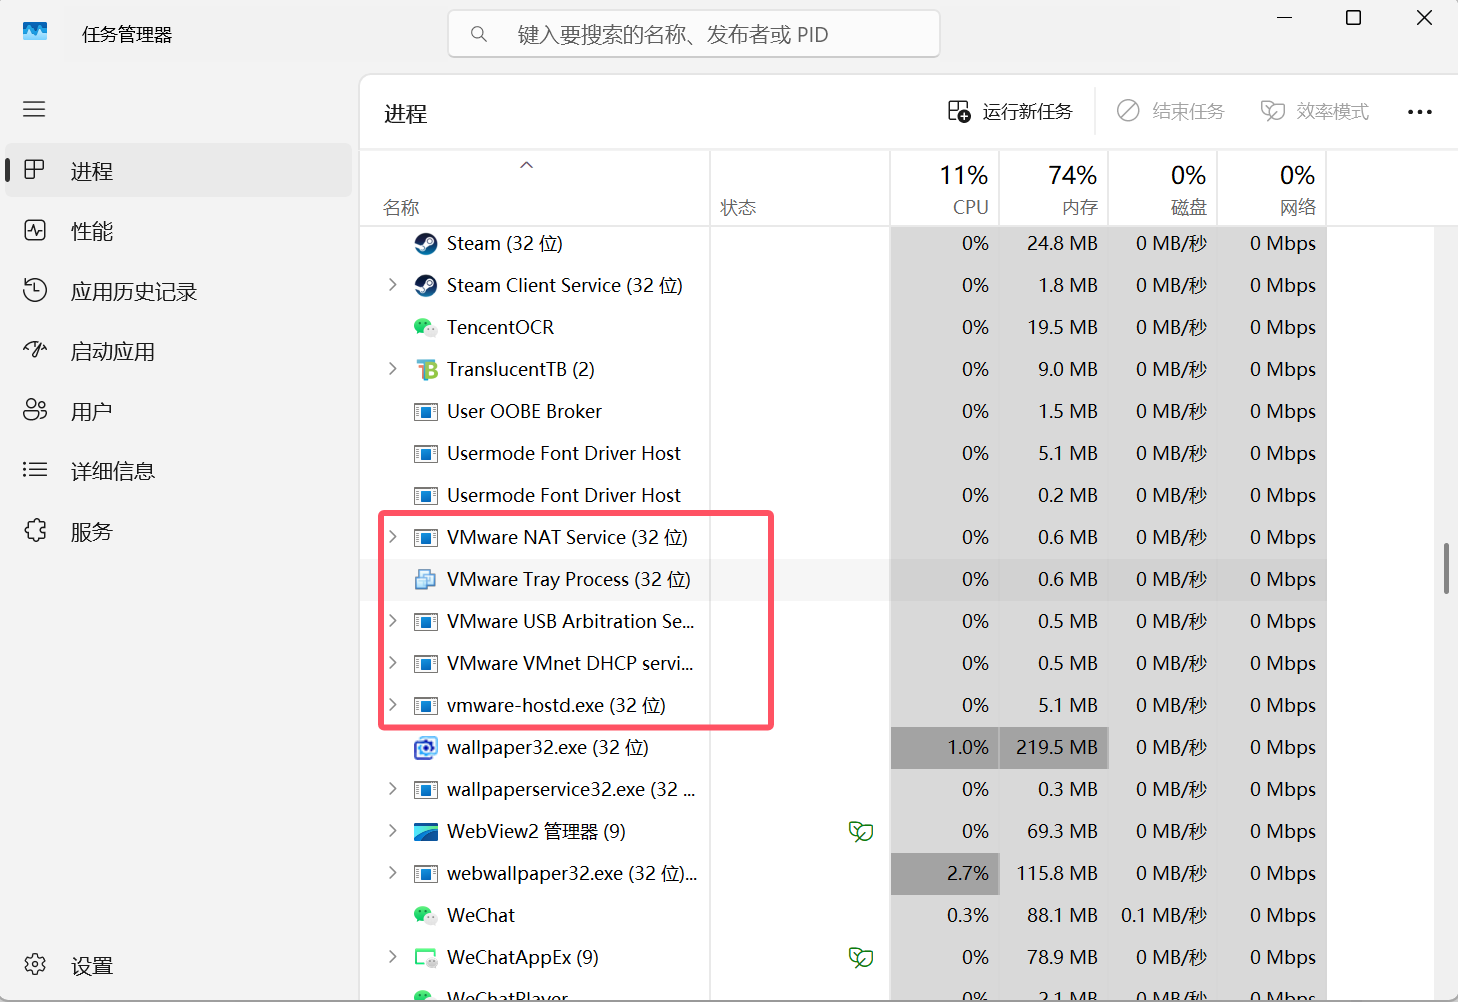Click the WebView2 管理器 icon

coord(426,832)
